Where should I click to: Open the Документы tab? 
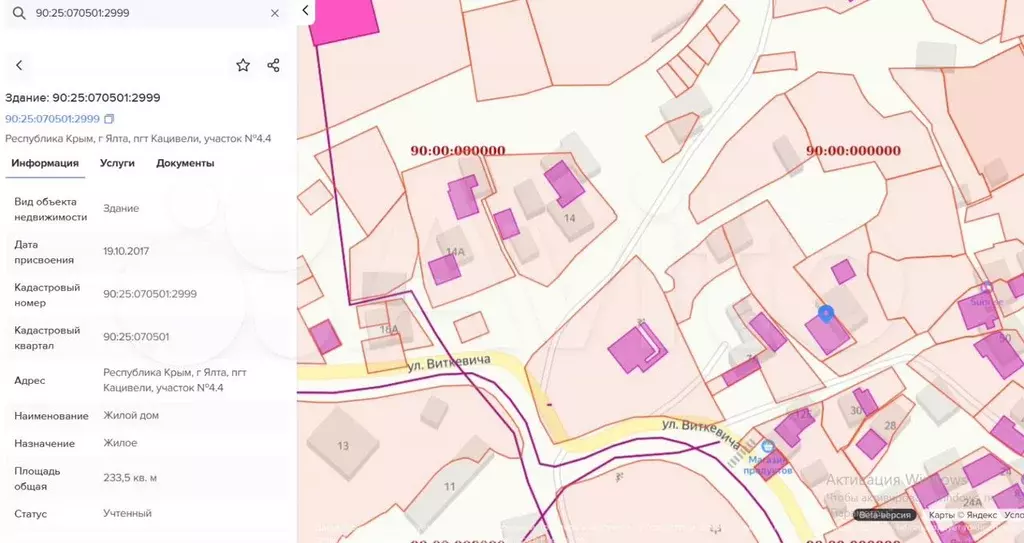pyautogui.click(x=185, y=163)
